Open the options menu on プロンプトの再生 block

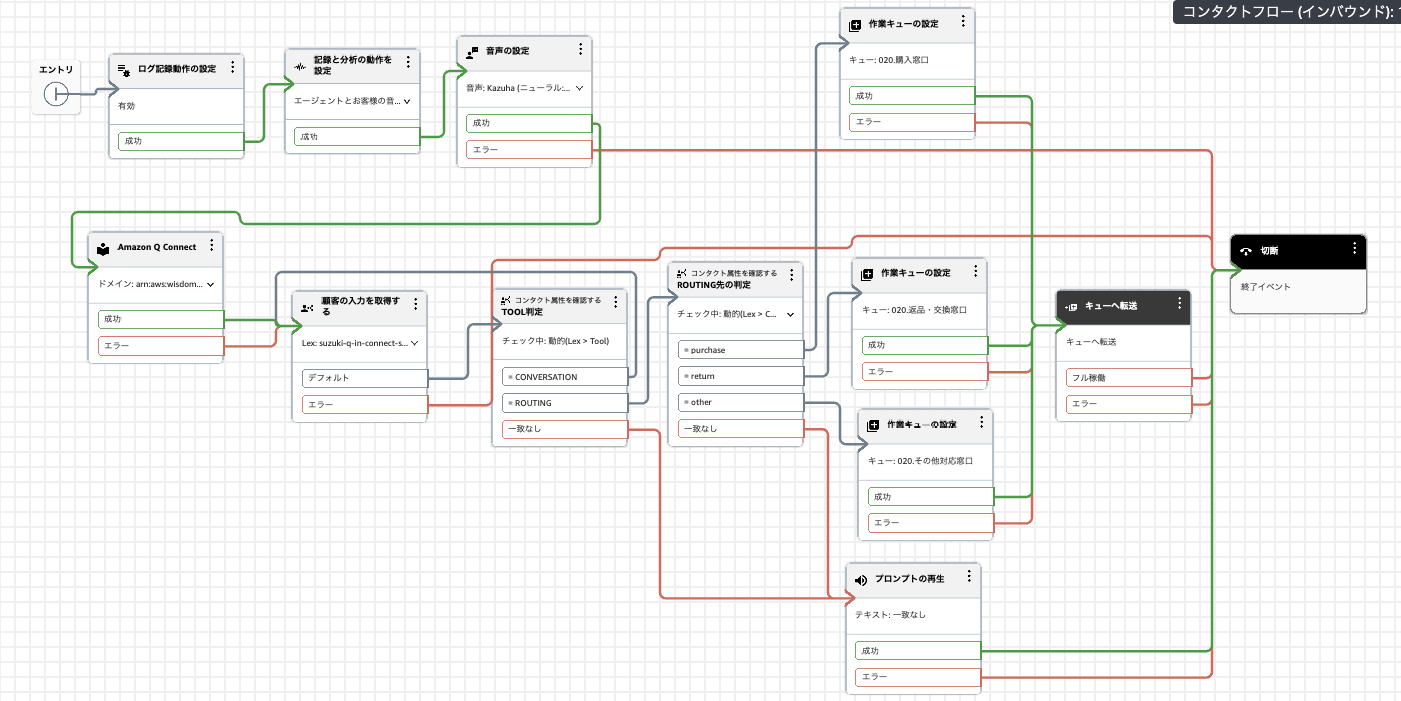click(967, 576)
